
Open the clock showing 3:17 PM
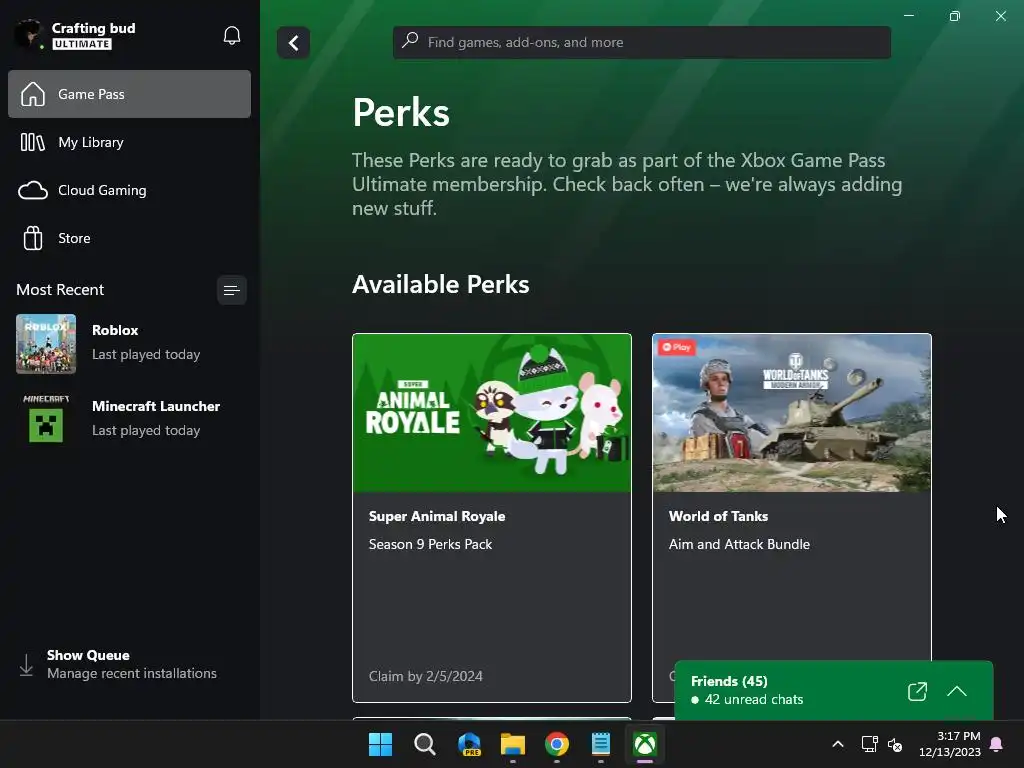tap(950, 744)
